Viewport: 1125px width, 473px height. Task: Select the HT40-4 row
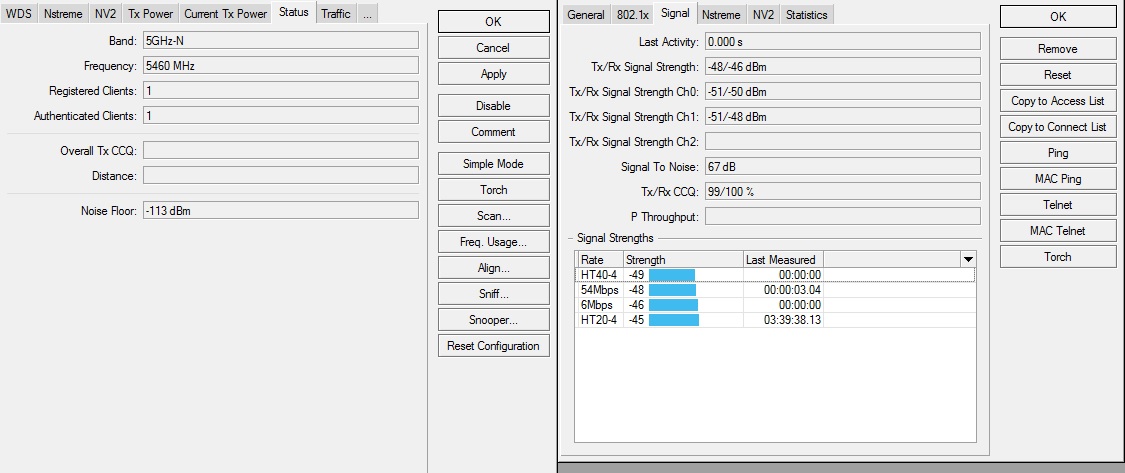click(775, 275)
